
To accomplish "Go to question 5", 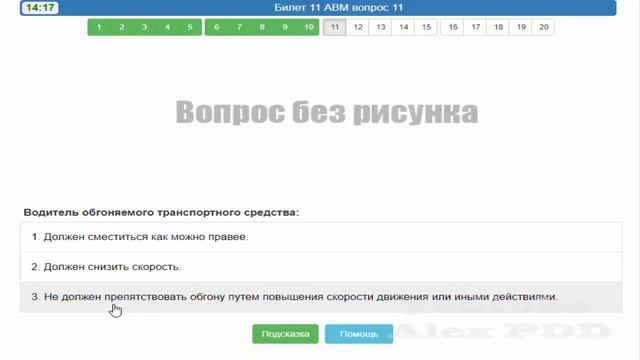I will tap(190, 27).
